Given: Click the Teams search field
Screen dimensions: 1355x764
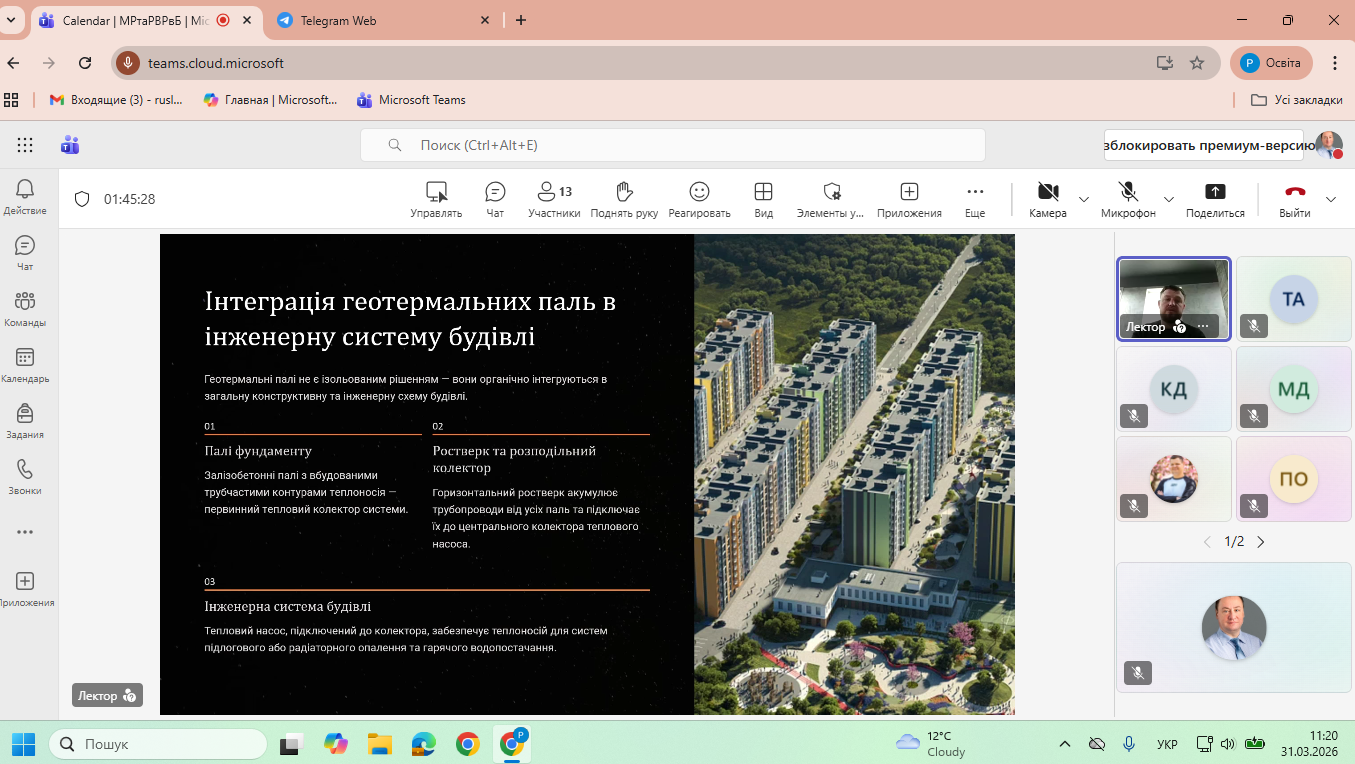Looking at the screenshot, I should pos(672,145).
